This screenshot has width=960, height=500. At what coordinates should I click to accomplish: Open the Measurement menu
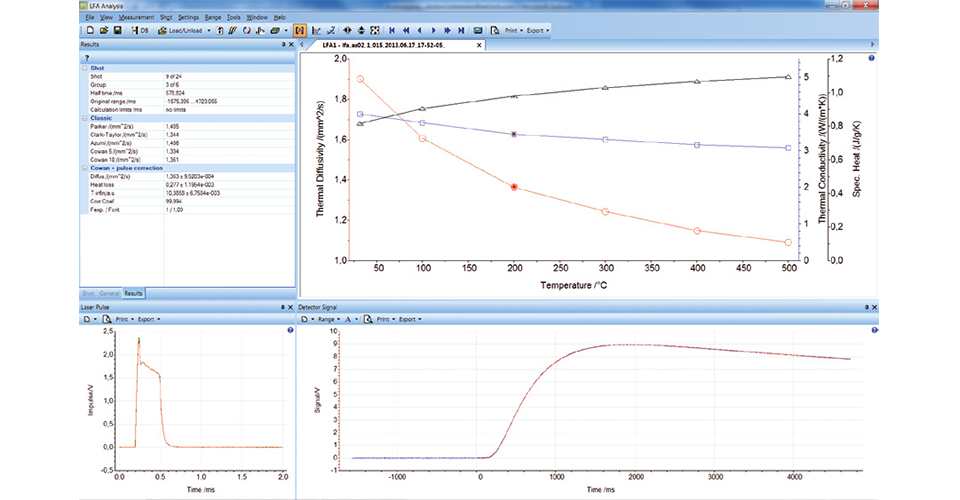click(x=135, y=18)
